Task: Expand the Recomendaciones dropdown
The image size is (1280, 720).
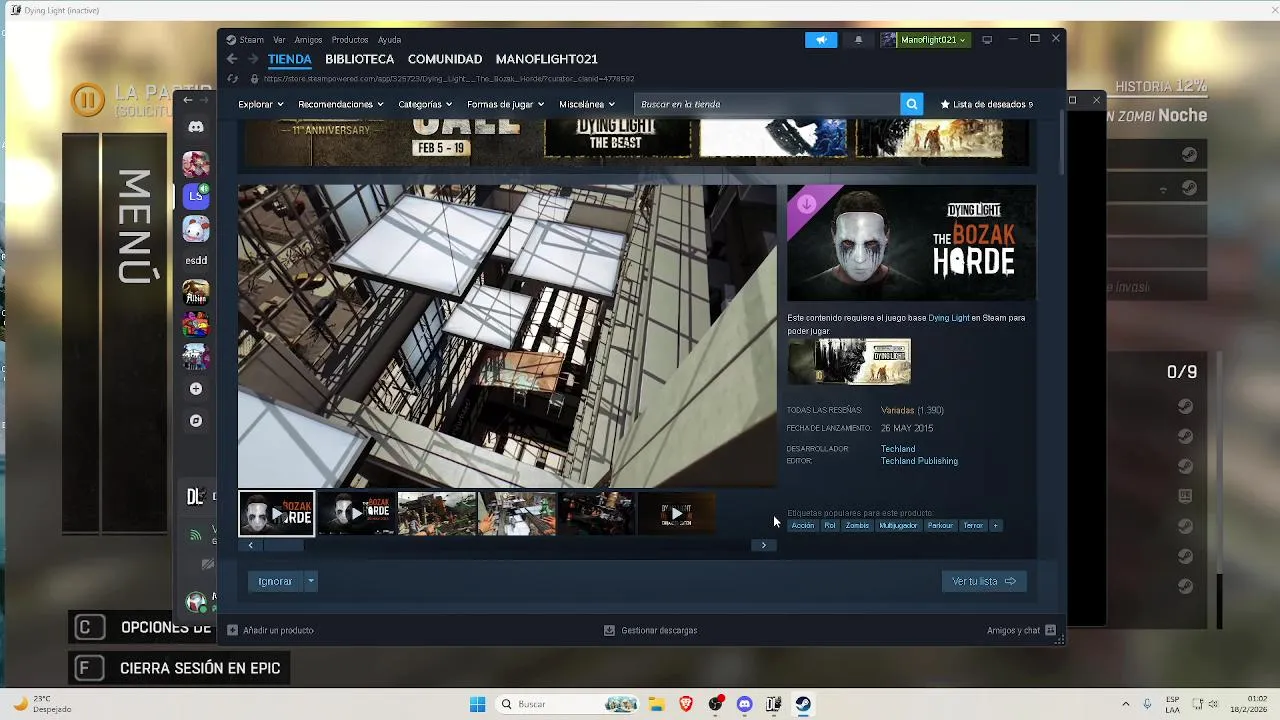Action: point(341,104)
